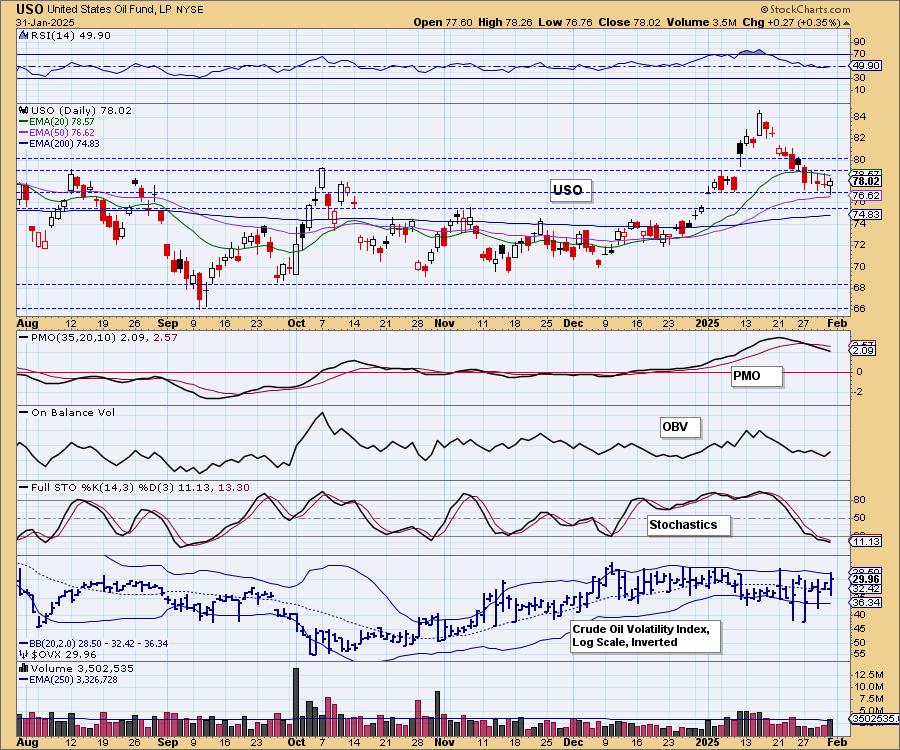This screenshot has height=750, width=900.
Task: Click the volume bars icon beside Volume label
Action: [24, 668]
